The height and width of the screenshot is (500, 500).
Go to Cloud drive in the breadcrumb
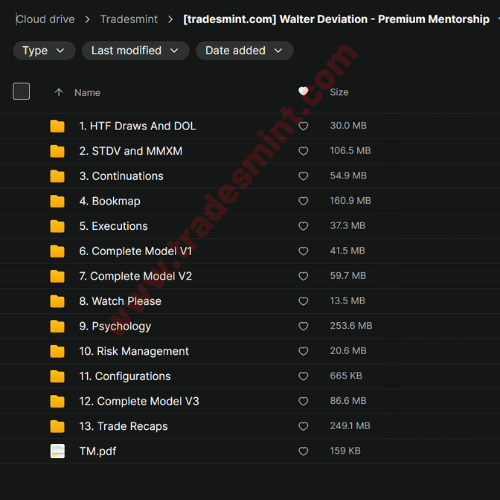(x=45, y=19)
